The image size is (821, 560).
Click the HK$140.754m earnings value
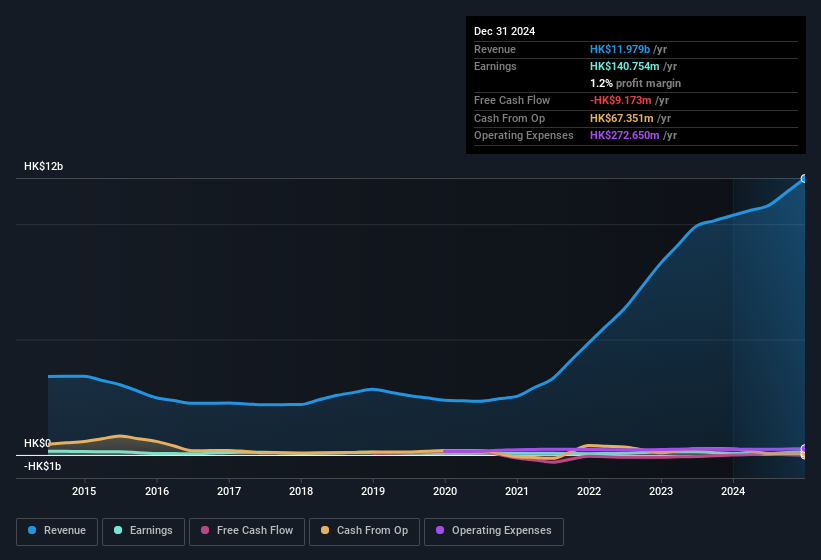pos(625,66)
